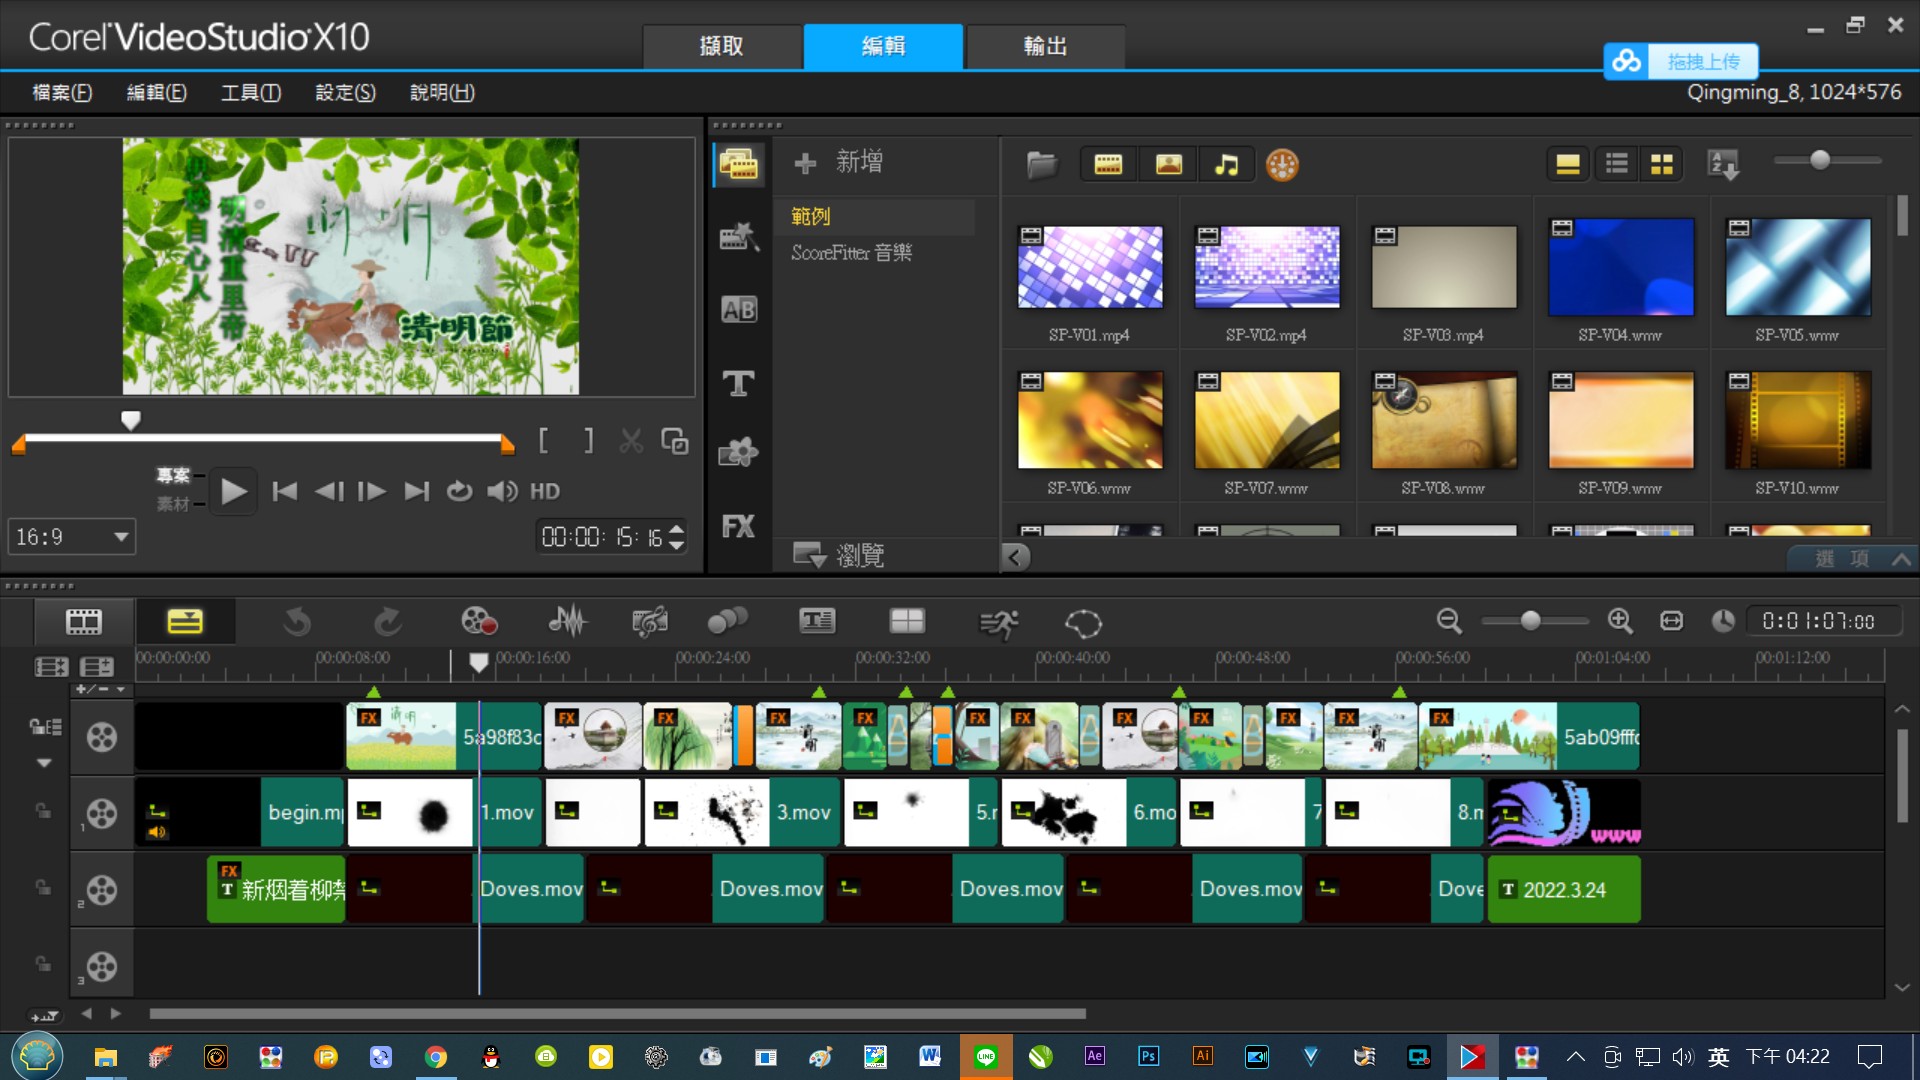Switch to the 編輯 Edit tab
This screenshot has width=1920, height=1080.
[x=884, y=46]
